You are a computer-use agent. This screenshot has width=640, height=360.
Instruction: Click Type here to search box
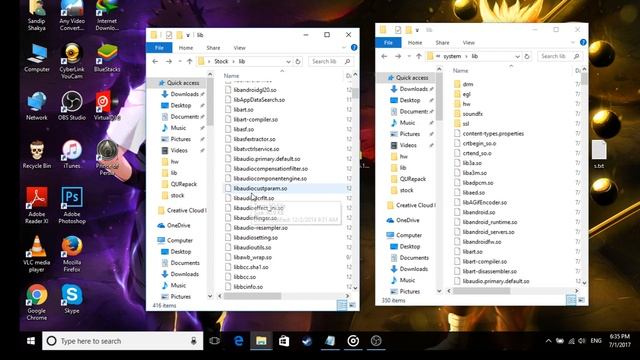[122, 341]
